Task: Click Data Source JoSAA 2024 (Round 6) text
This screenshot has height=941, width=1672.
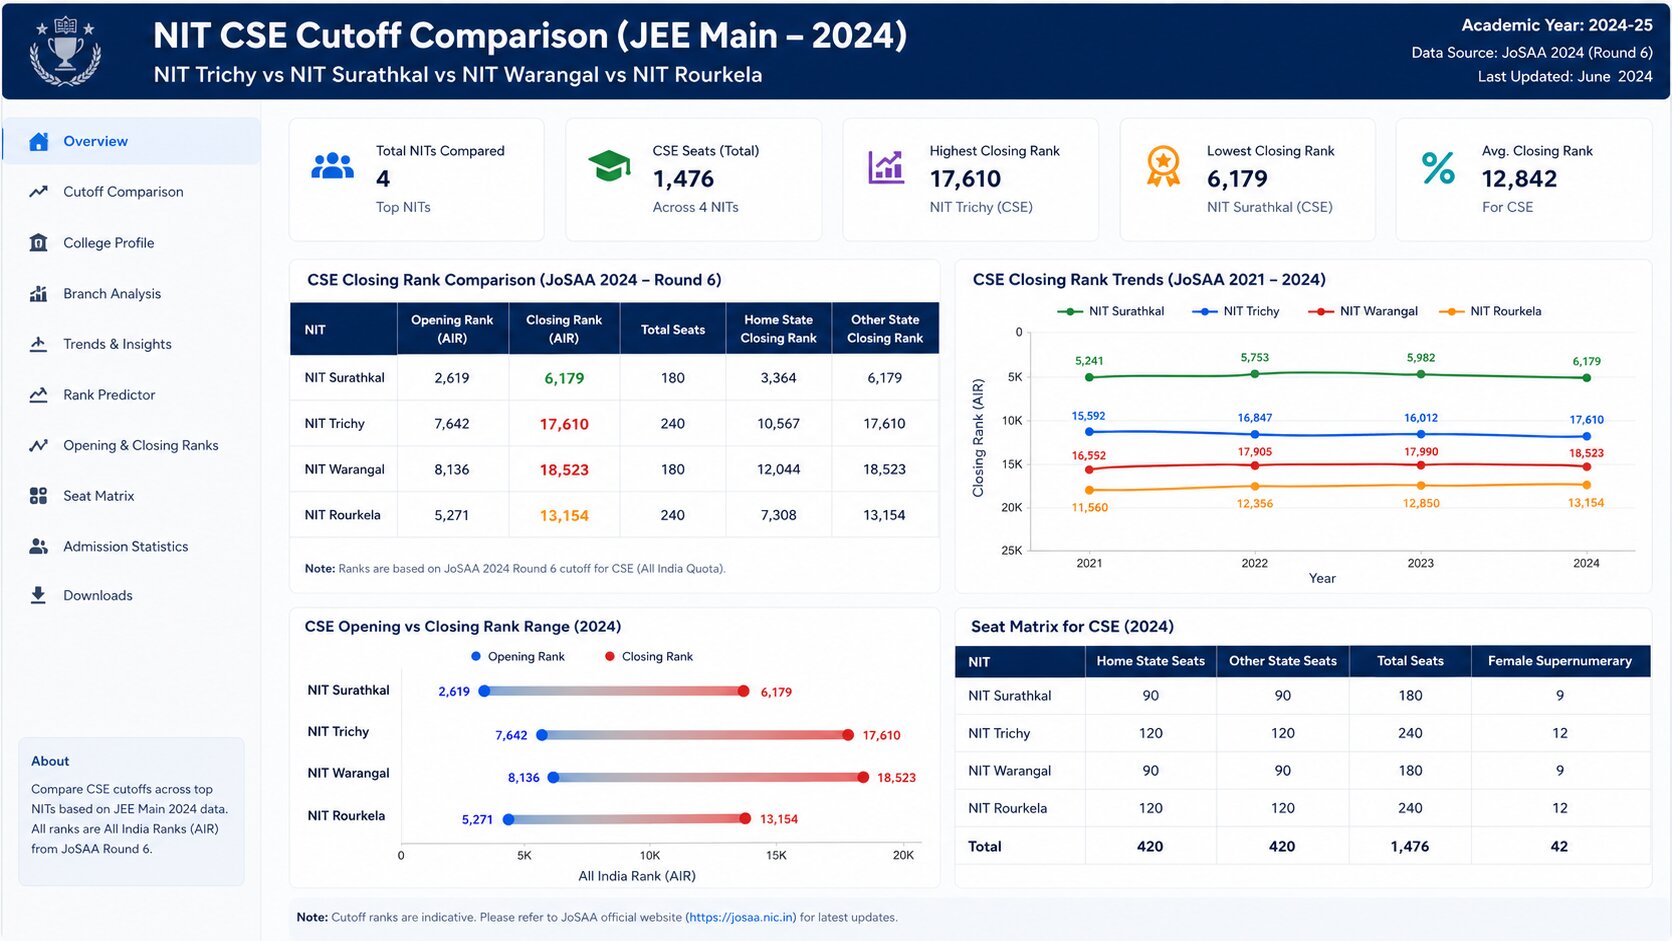Action: [x=1532, y=52]
